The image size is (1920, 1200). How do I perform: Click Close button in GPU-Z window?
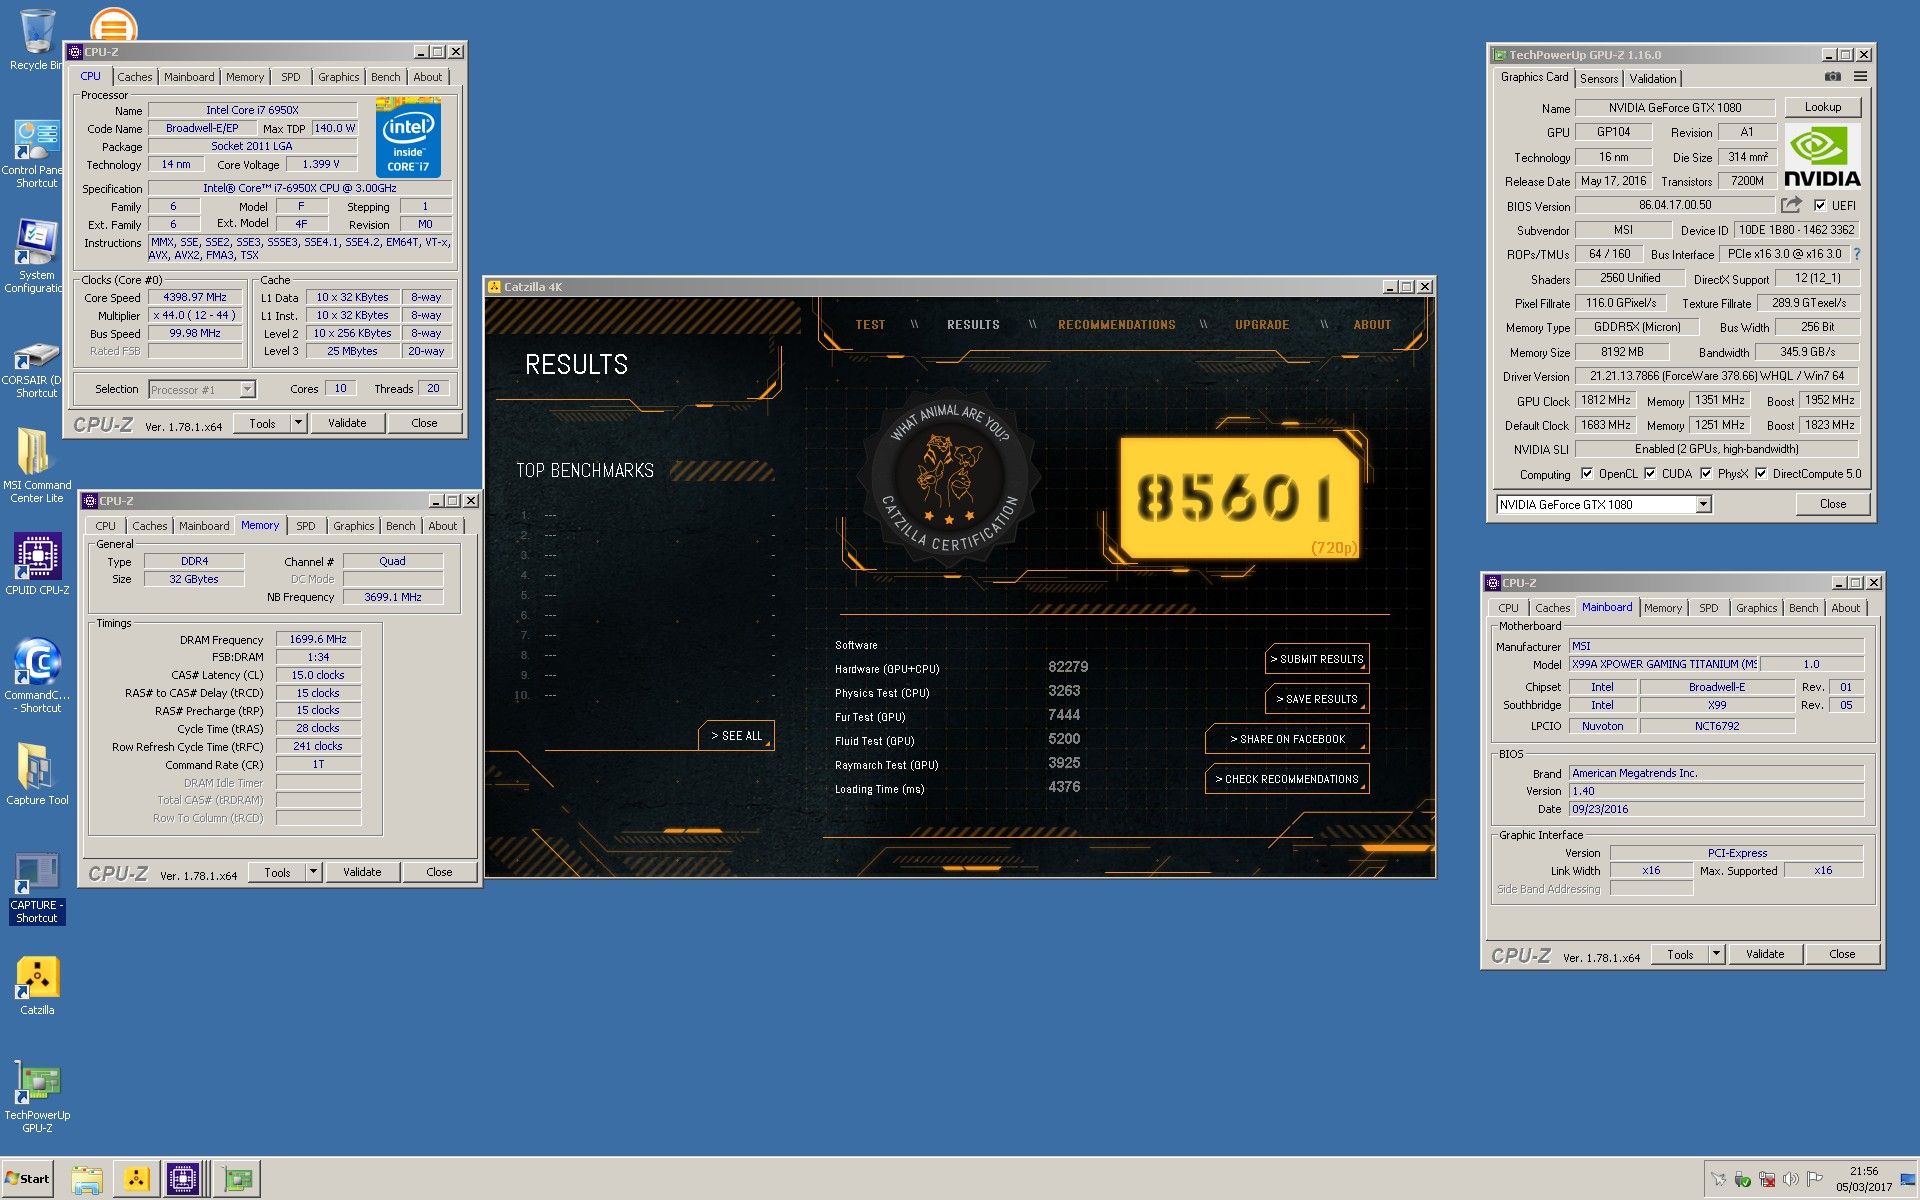(1833, 504)
